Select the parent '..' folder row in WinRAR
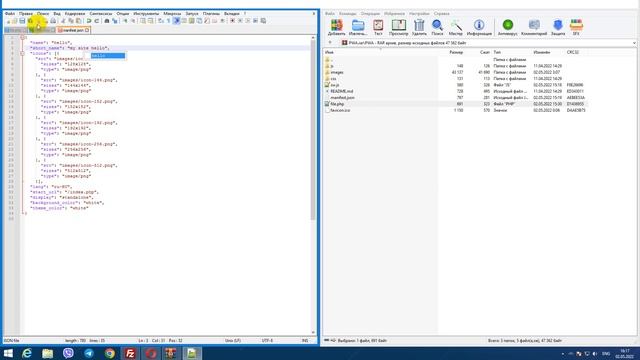 point(456,60)
